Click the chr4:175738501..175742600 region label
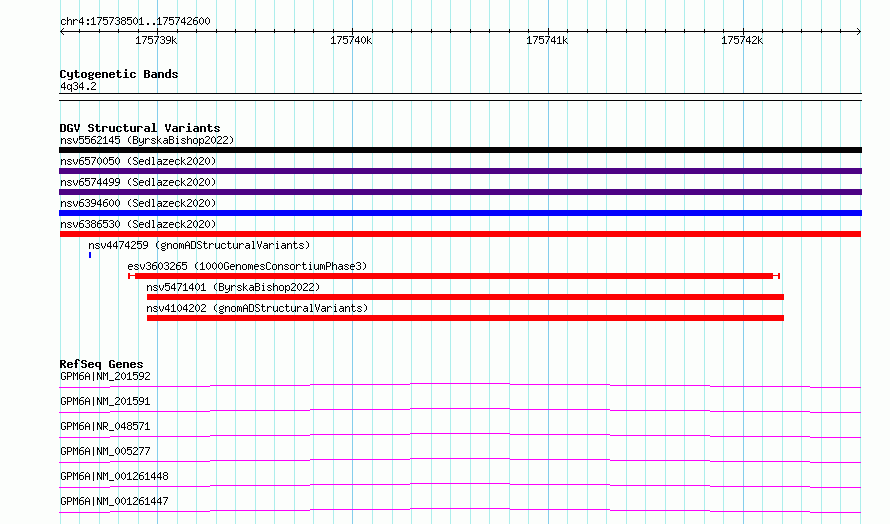 coord(135,21)
